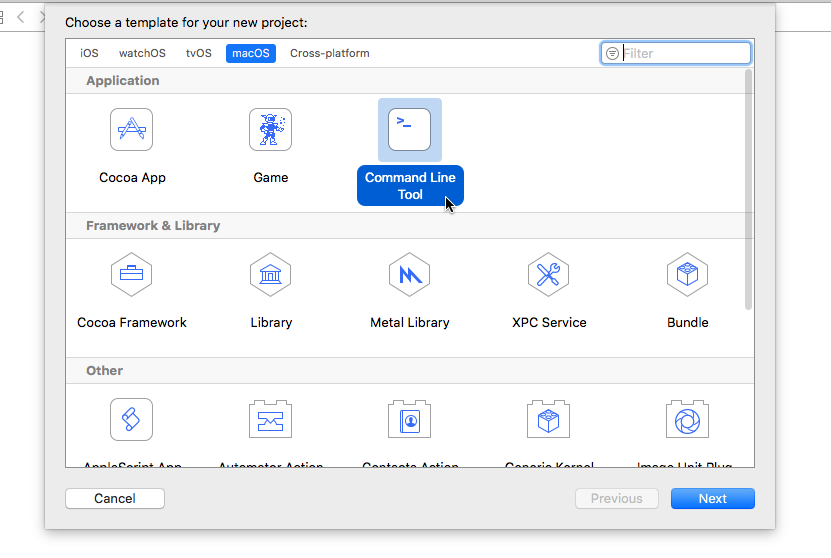Click the "XPC Service" label
This screenshot has height=558, width=831.
pyautogui.click(x=549, y=323)
